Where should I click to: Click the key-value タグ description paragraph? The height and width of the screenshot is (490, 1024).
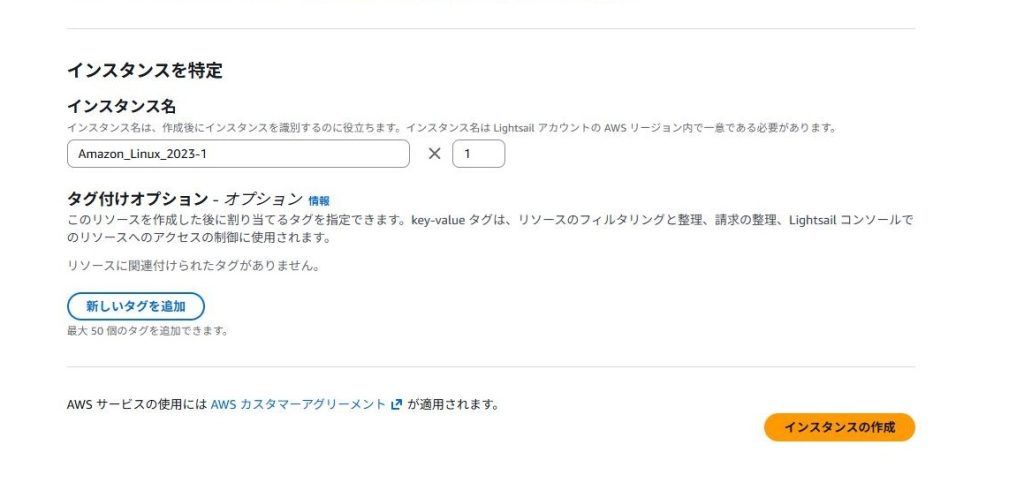point(490,229)
